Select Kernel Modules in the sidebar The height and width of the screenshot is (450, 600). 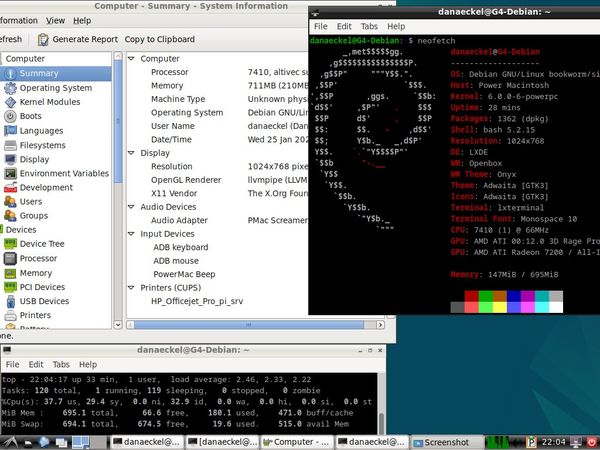pos(49,102)
